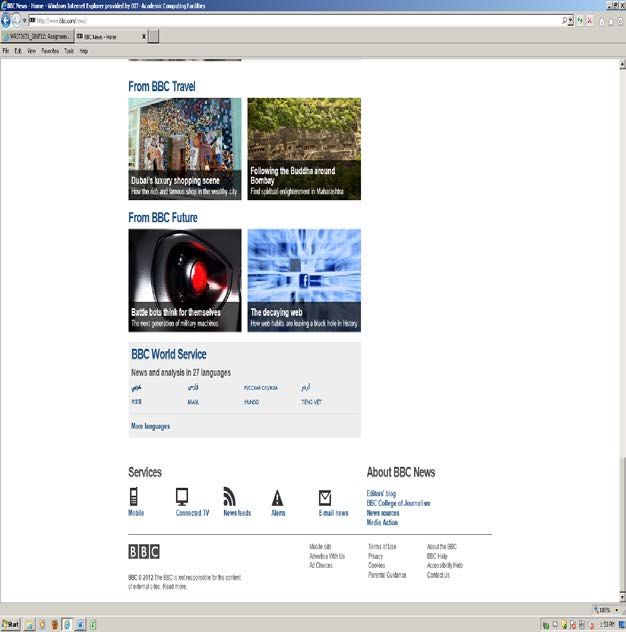Open BBC College of Journalism link
This screenshot has width=626, height=632.
point(398,503)
